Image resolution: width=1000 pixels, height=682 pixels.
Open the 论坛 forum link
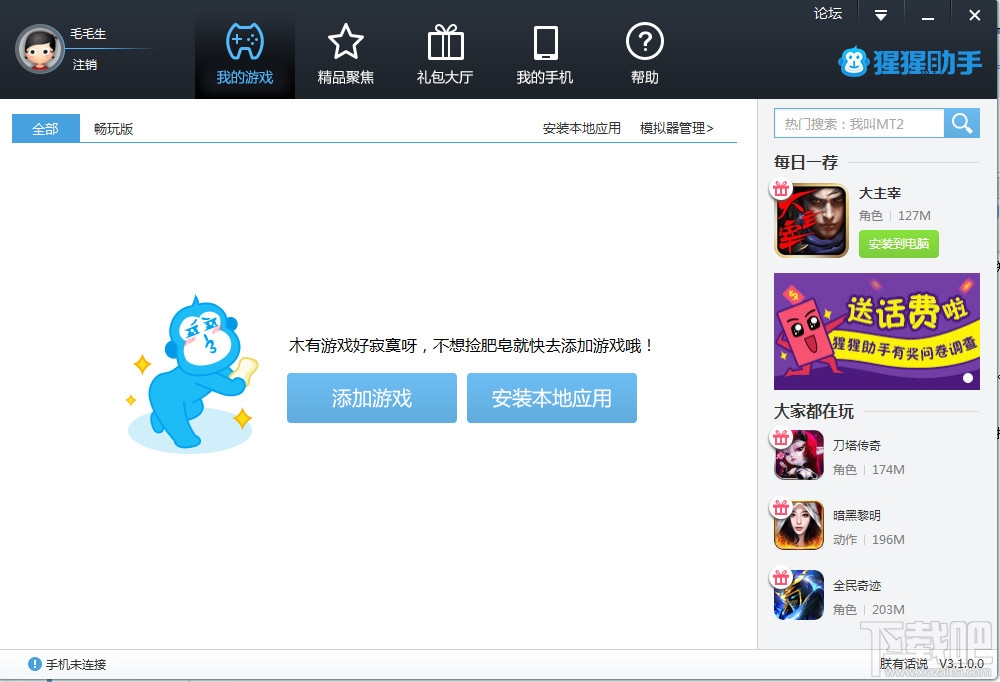(828, 13)
